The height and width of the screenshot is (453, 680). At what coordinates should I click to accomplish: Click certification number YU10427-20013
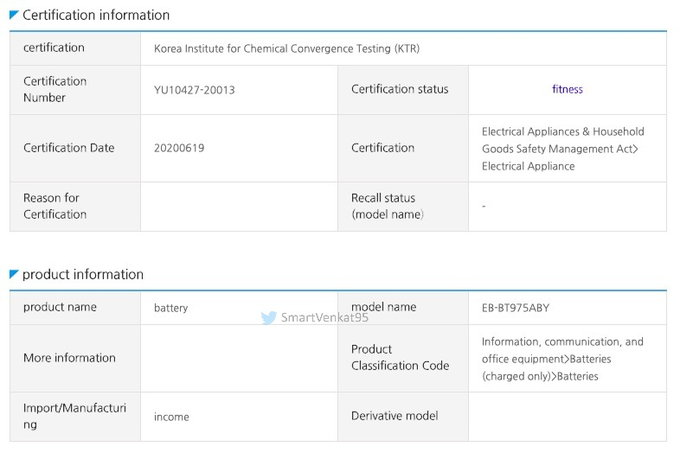tap(195, 90)
